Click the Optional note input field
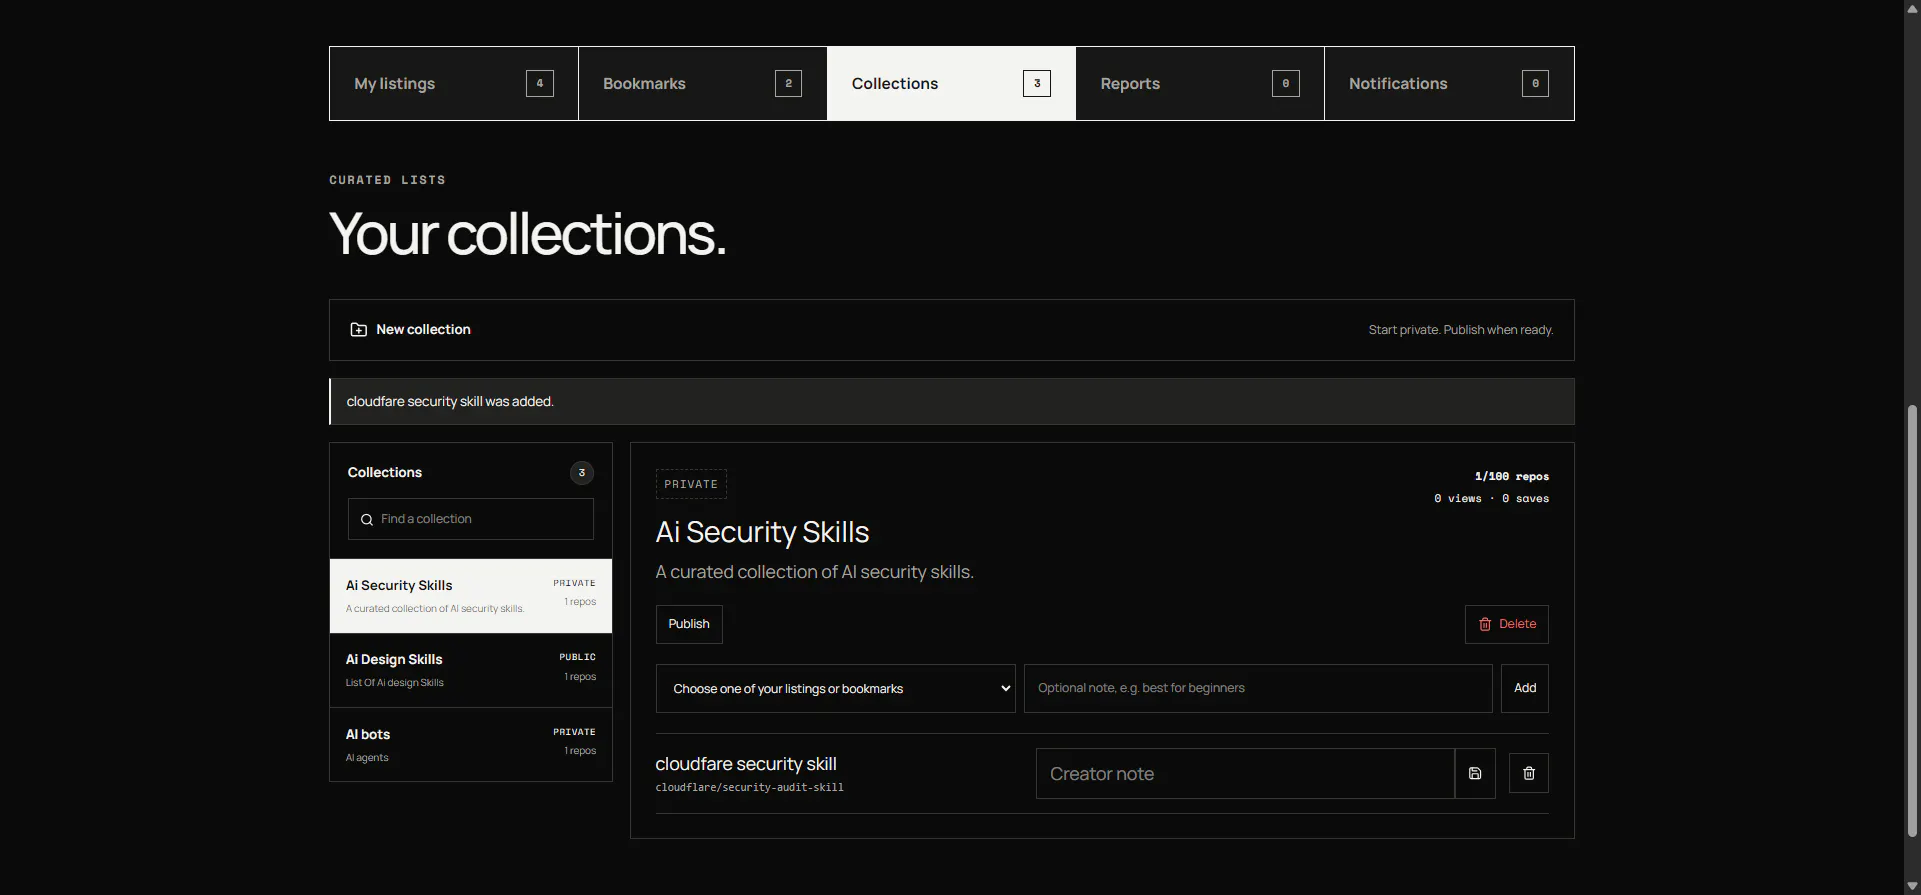Screen dimensions: 1921x895 (1258, 689)
